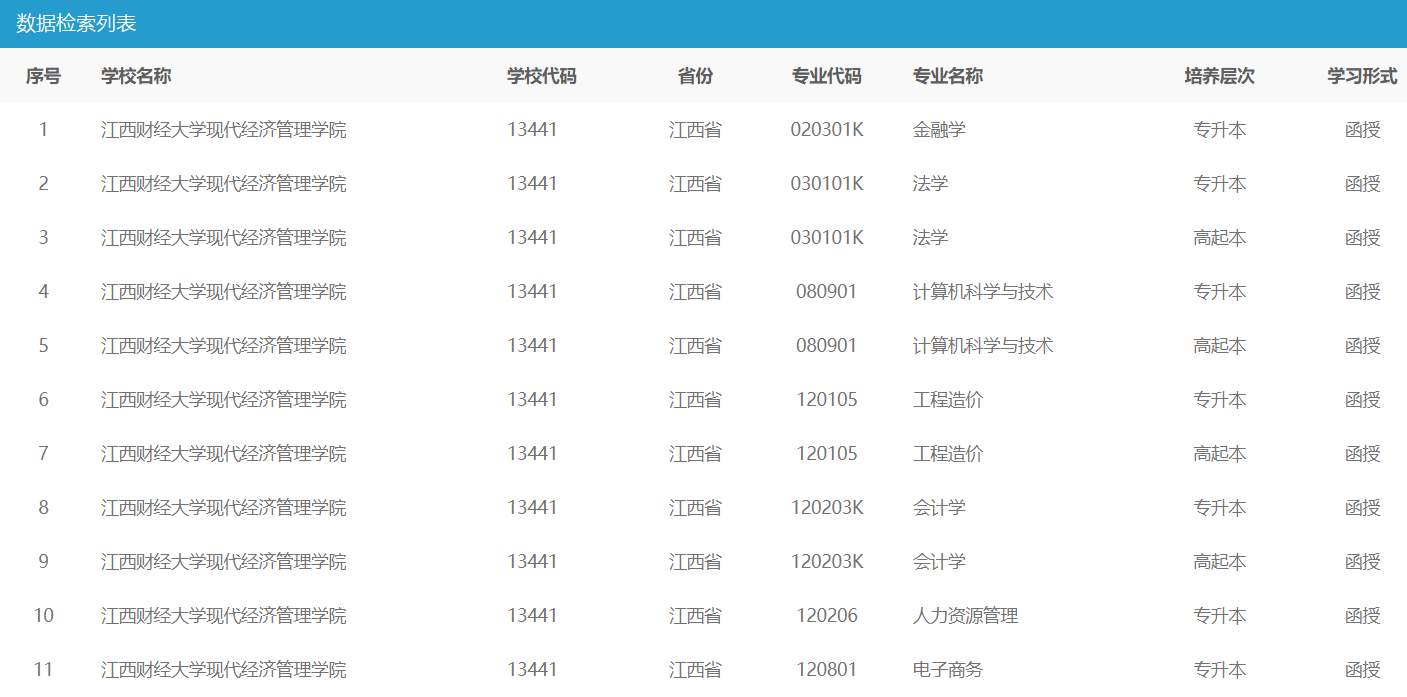Click 计算机科学与技术 in row 4

[x=983, y=292]
